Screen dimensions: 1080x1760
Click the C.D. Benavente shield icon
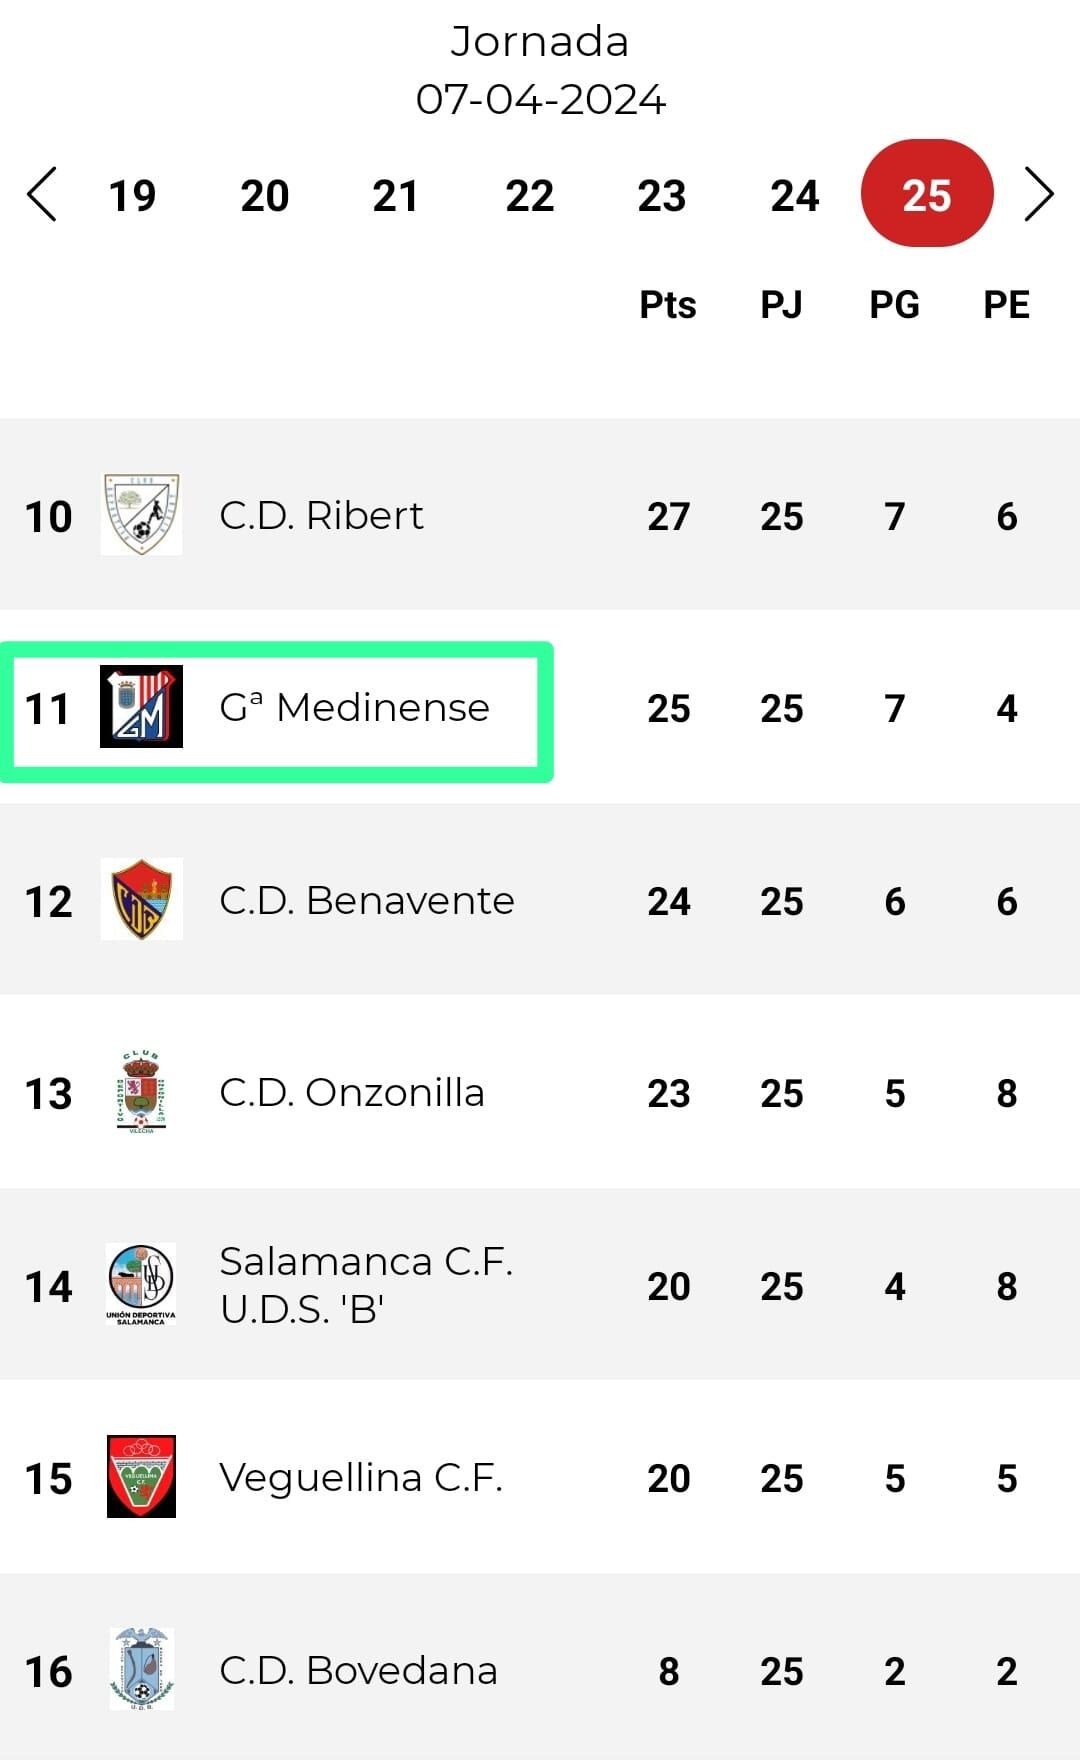[x=141, y=899]
